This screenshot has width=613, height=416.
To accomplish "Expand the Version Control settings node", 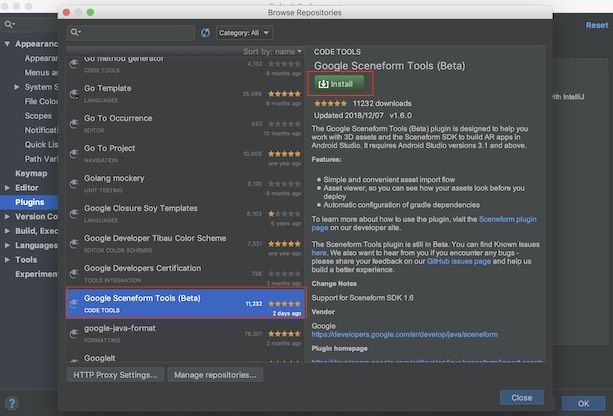I will (x=7, y=216).
